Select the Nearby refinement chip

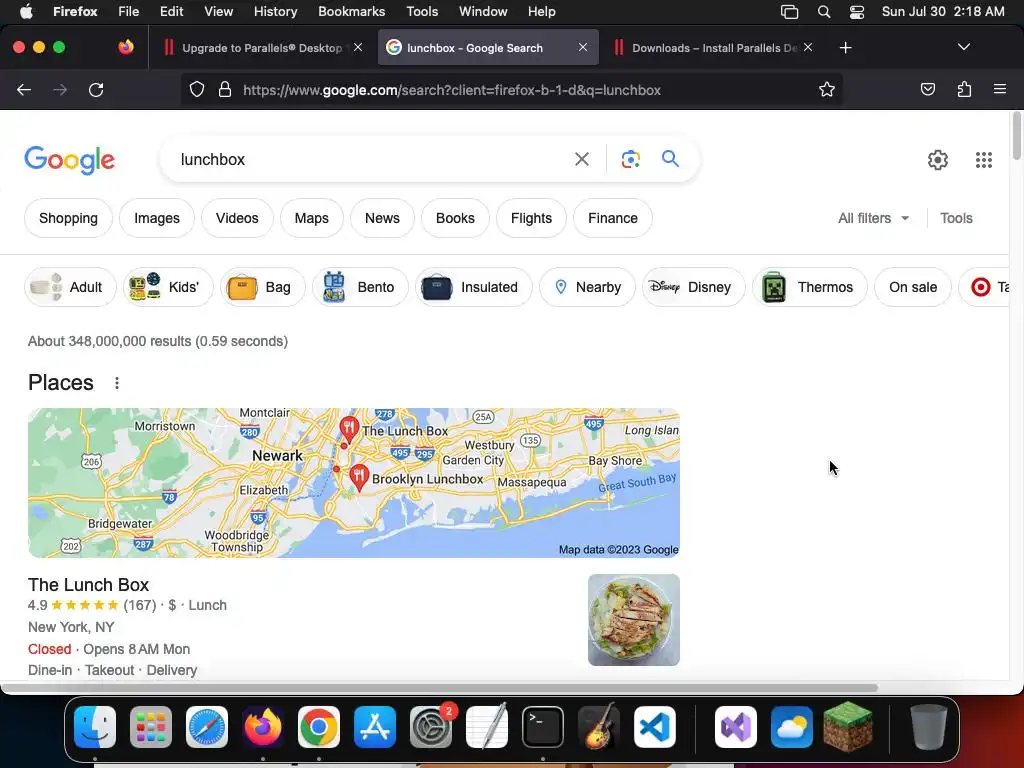click(x=587, y=287)
